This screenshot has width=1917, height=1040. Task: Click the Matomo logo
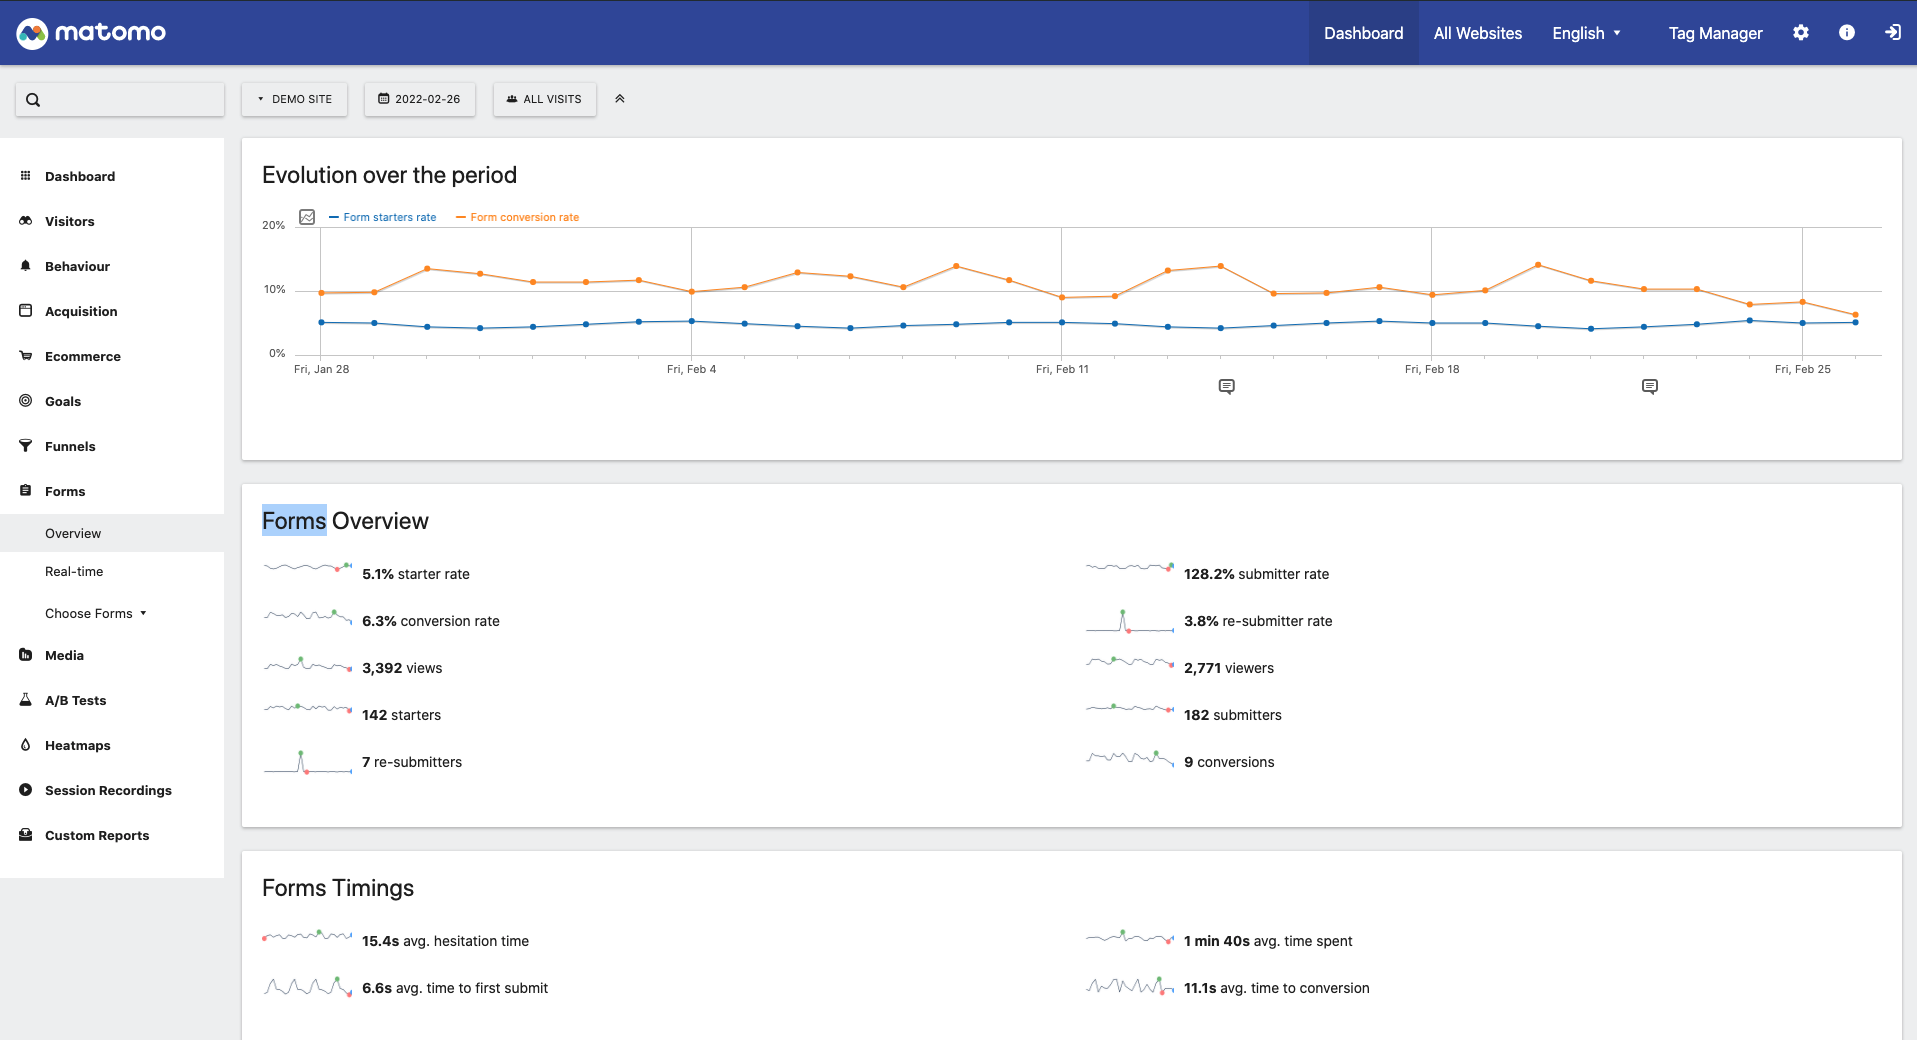(91, 33)
